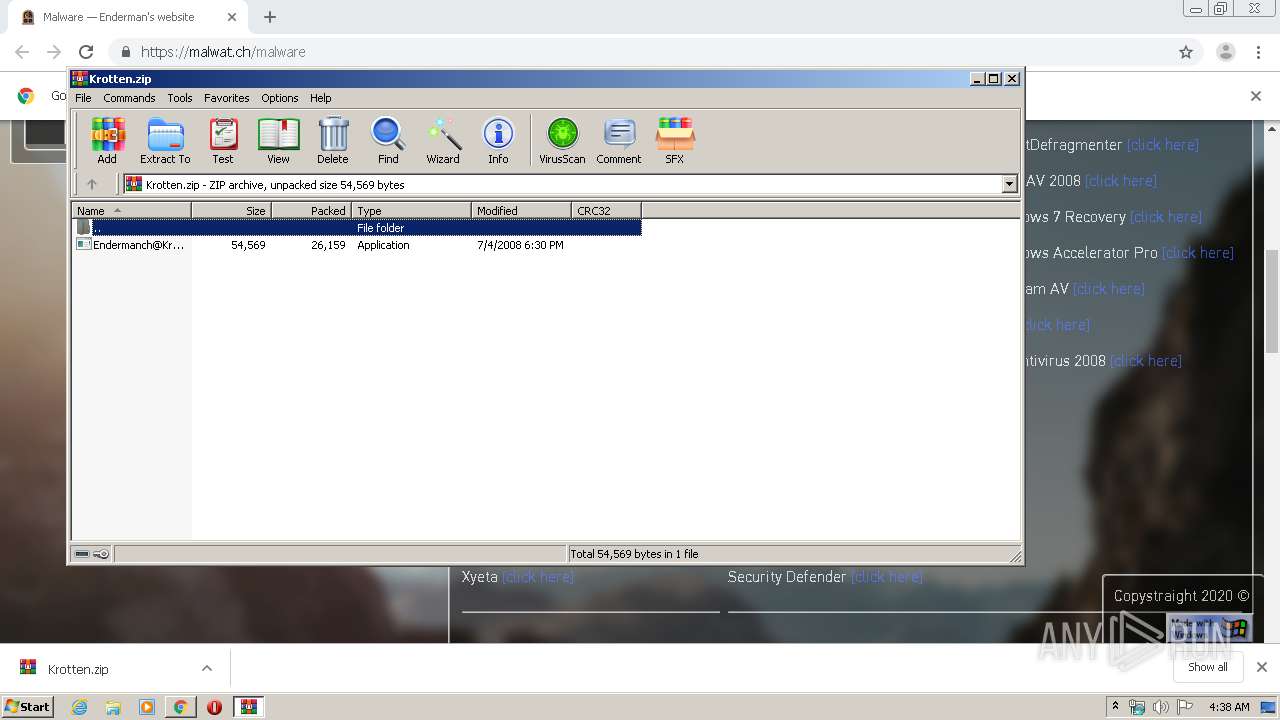Open the Find magnifier tool
Viewport: 1280px width, 720px height.
(388, 141)
